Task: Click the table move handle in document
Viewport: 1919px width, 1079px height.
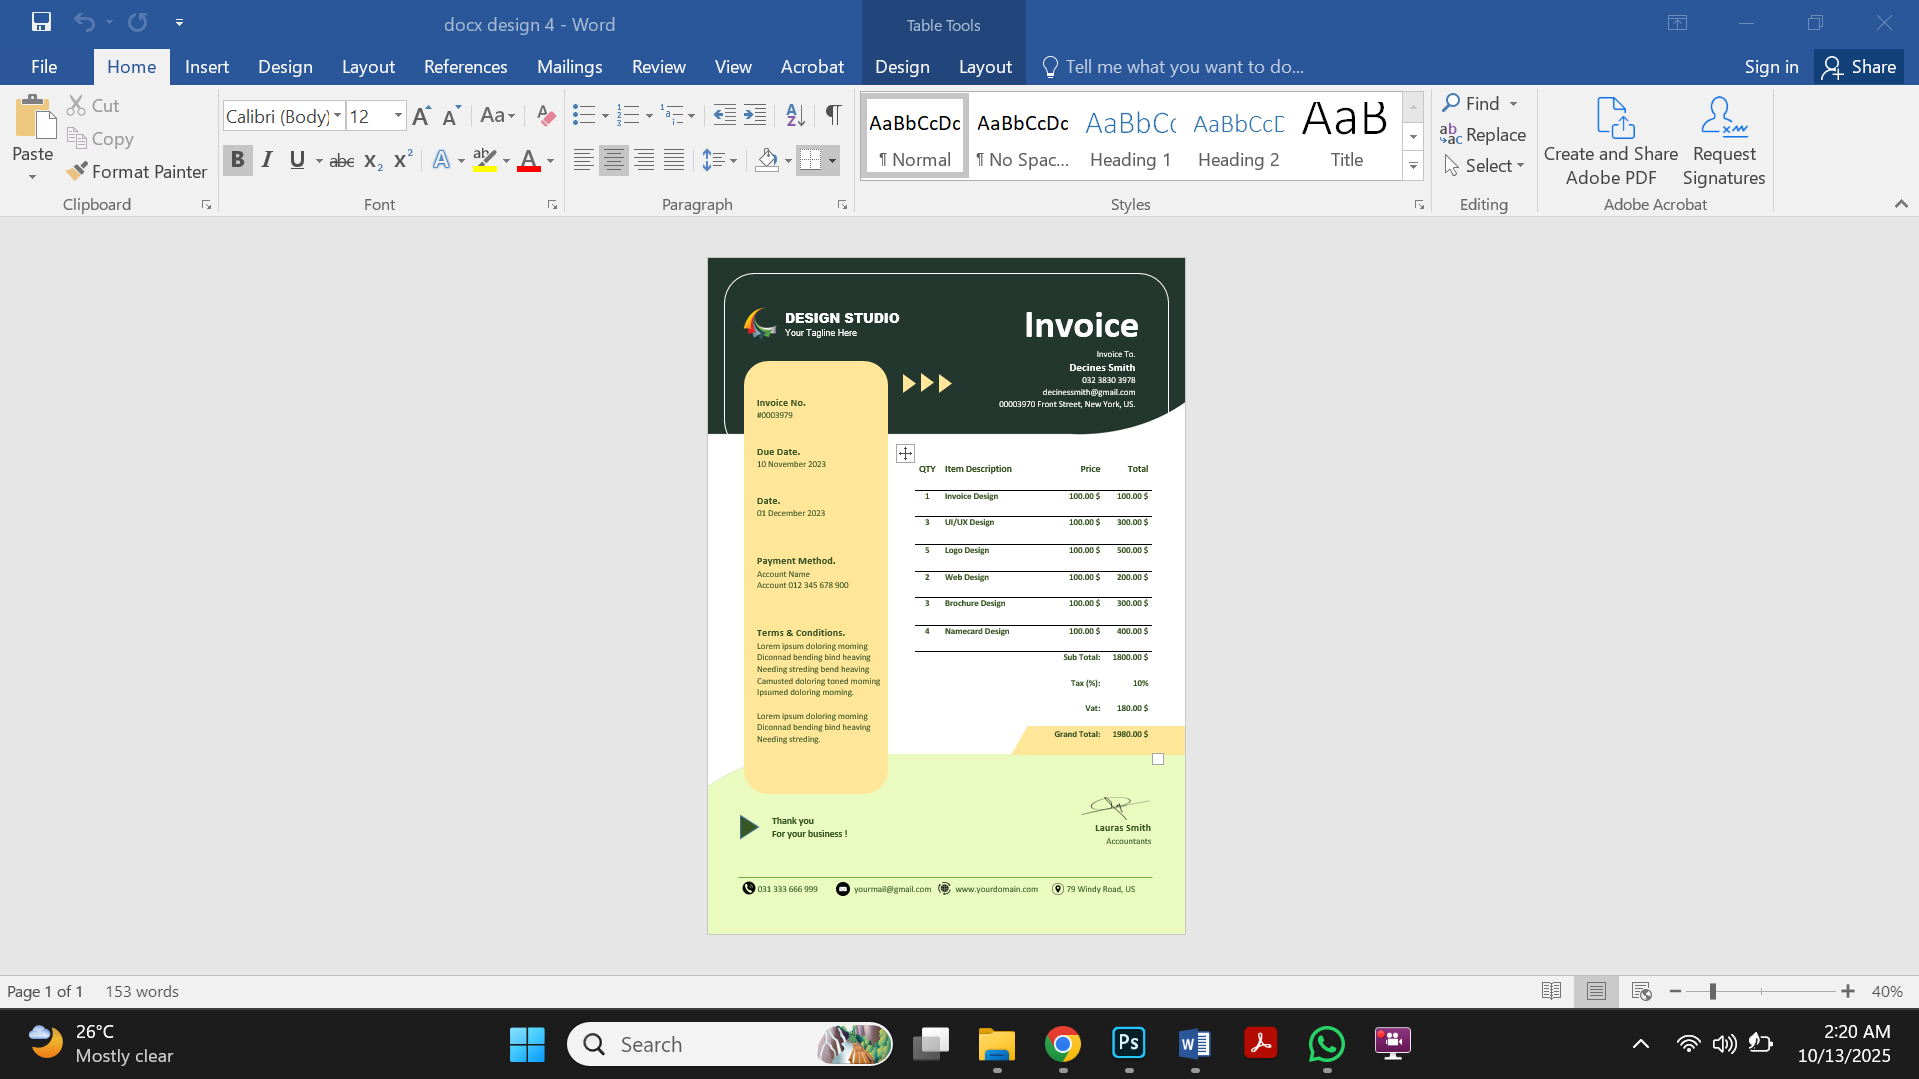Action: click(x=905, y=454)
